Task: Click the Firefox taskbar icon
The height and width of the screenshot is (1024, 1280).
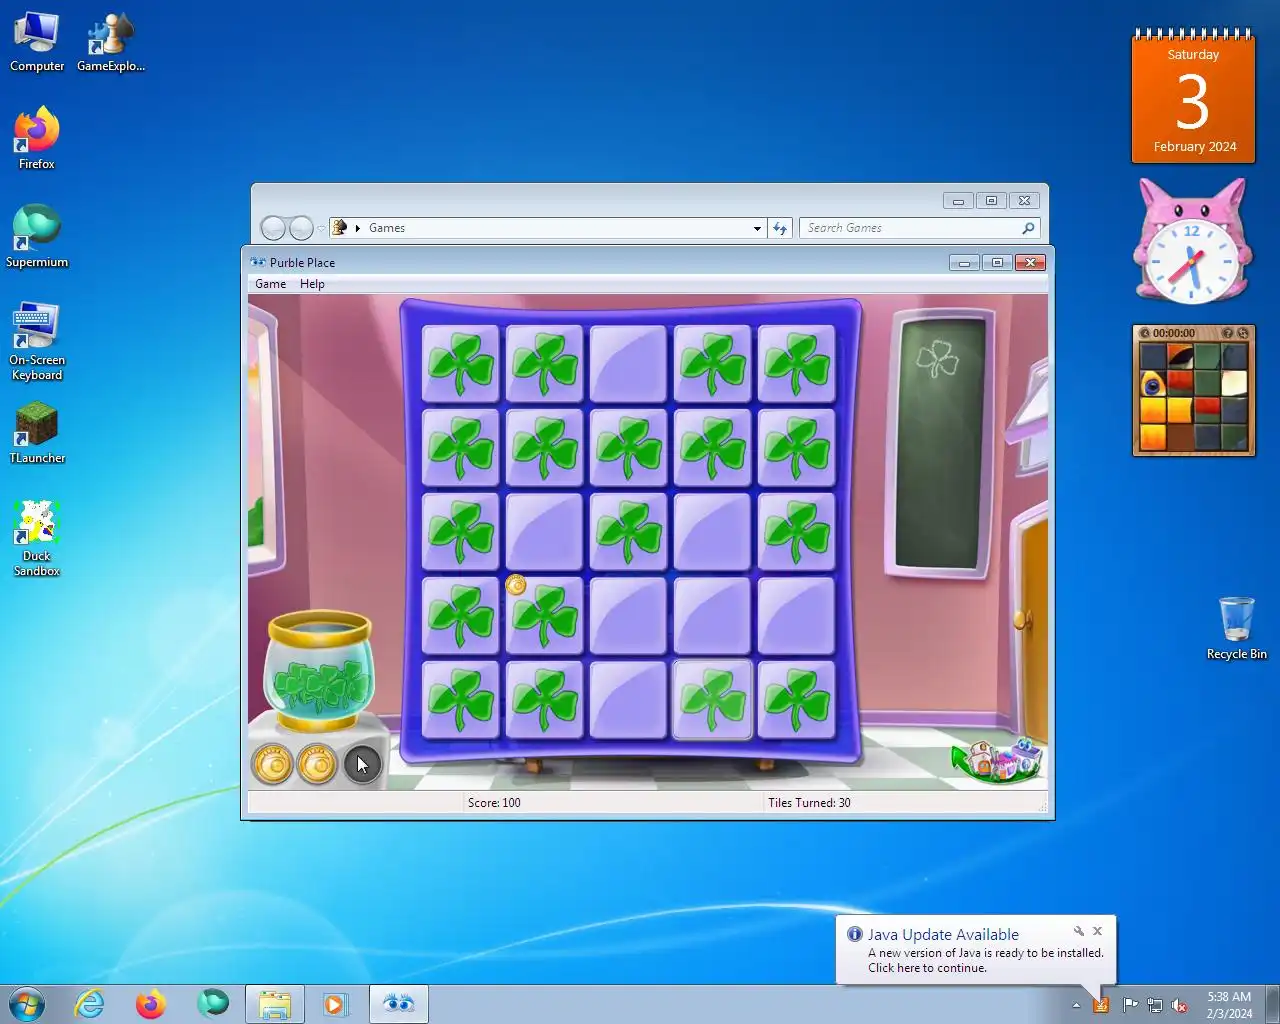Action: click(151, 1004)
